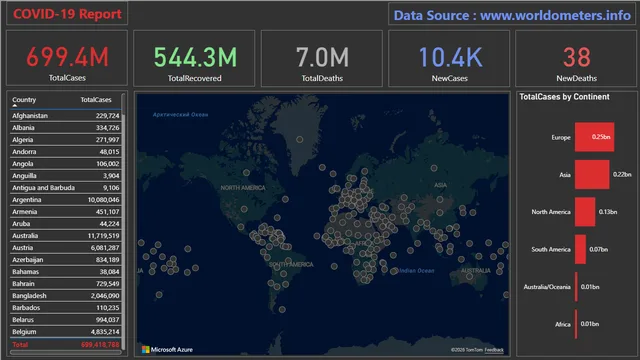Viewport: 640px width, 360px height.
Task: Click the 544.3M TotalRecovered card
Action: pos(194,58)
